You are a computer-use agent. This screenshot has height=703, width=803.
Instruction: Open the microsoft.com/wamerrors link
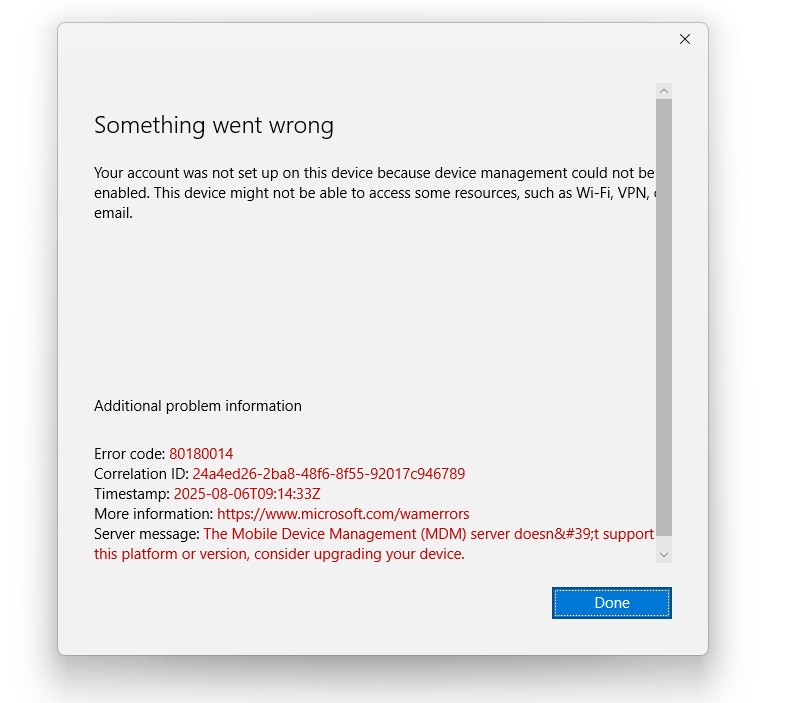pos(343,514)
